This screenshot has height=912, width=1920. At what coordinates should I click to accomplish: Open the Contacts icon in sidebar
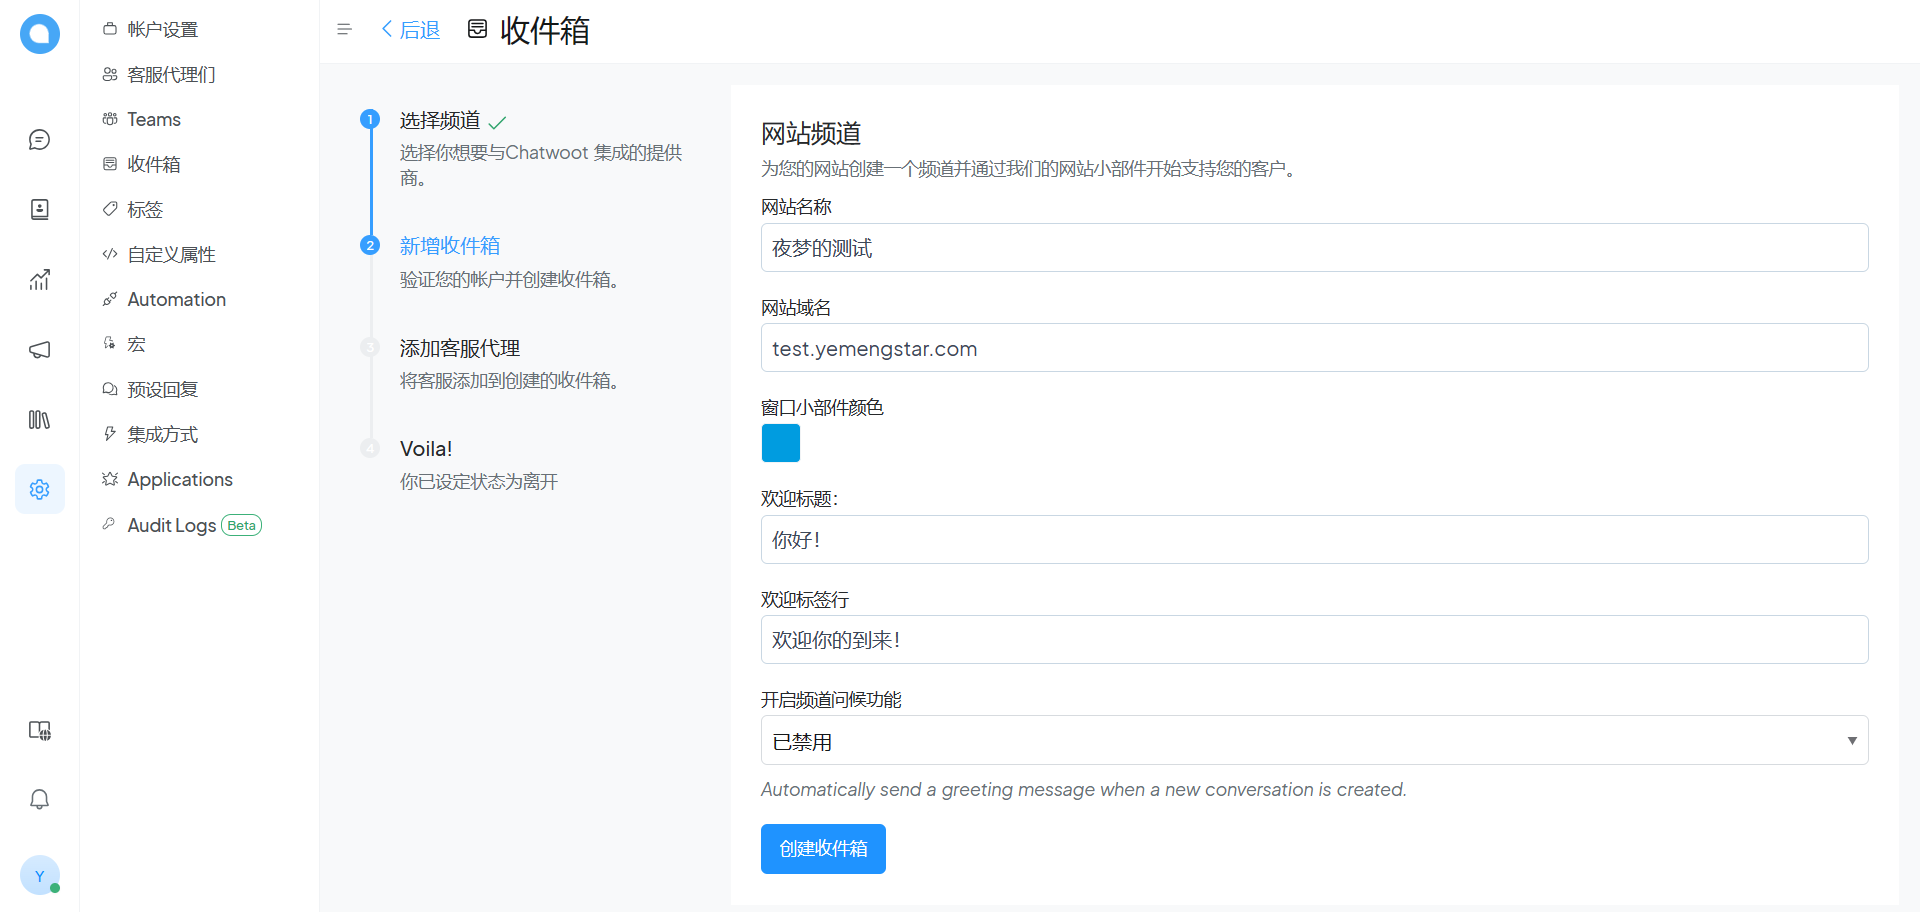[x=39, y=210]
